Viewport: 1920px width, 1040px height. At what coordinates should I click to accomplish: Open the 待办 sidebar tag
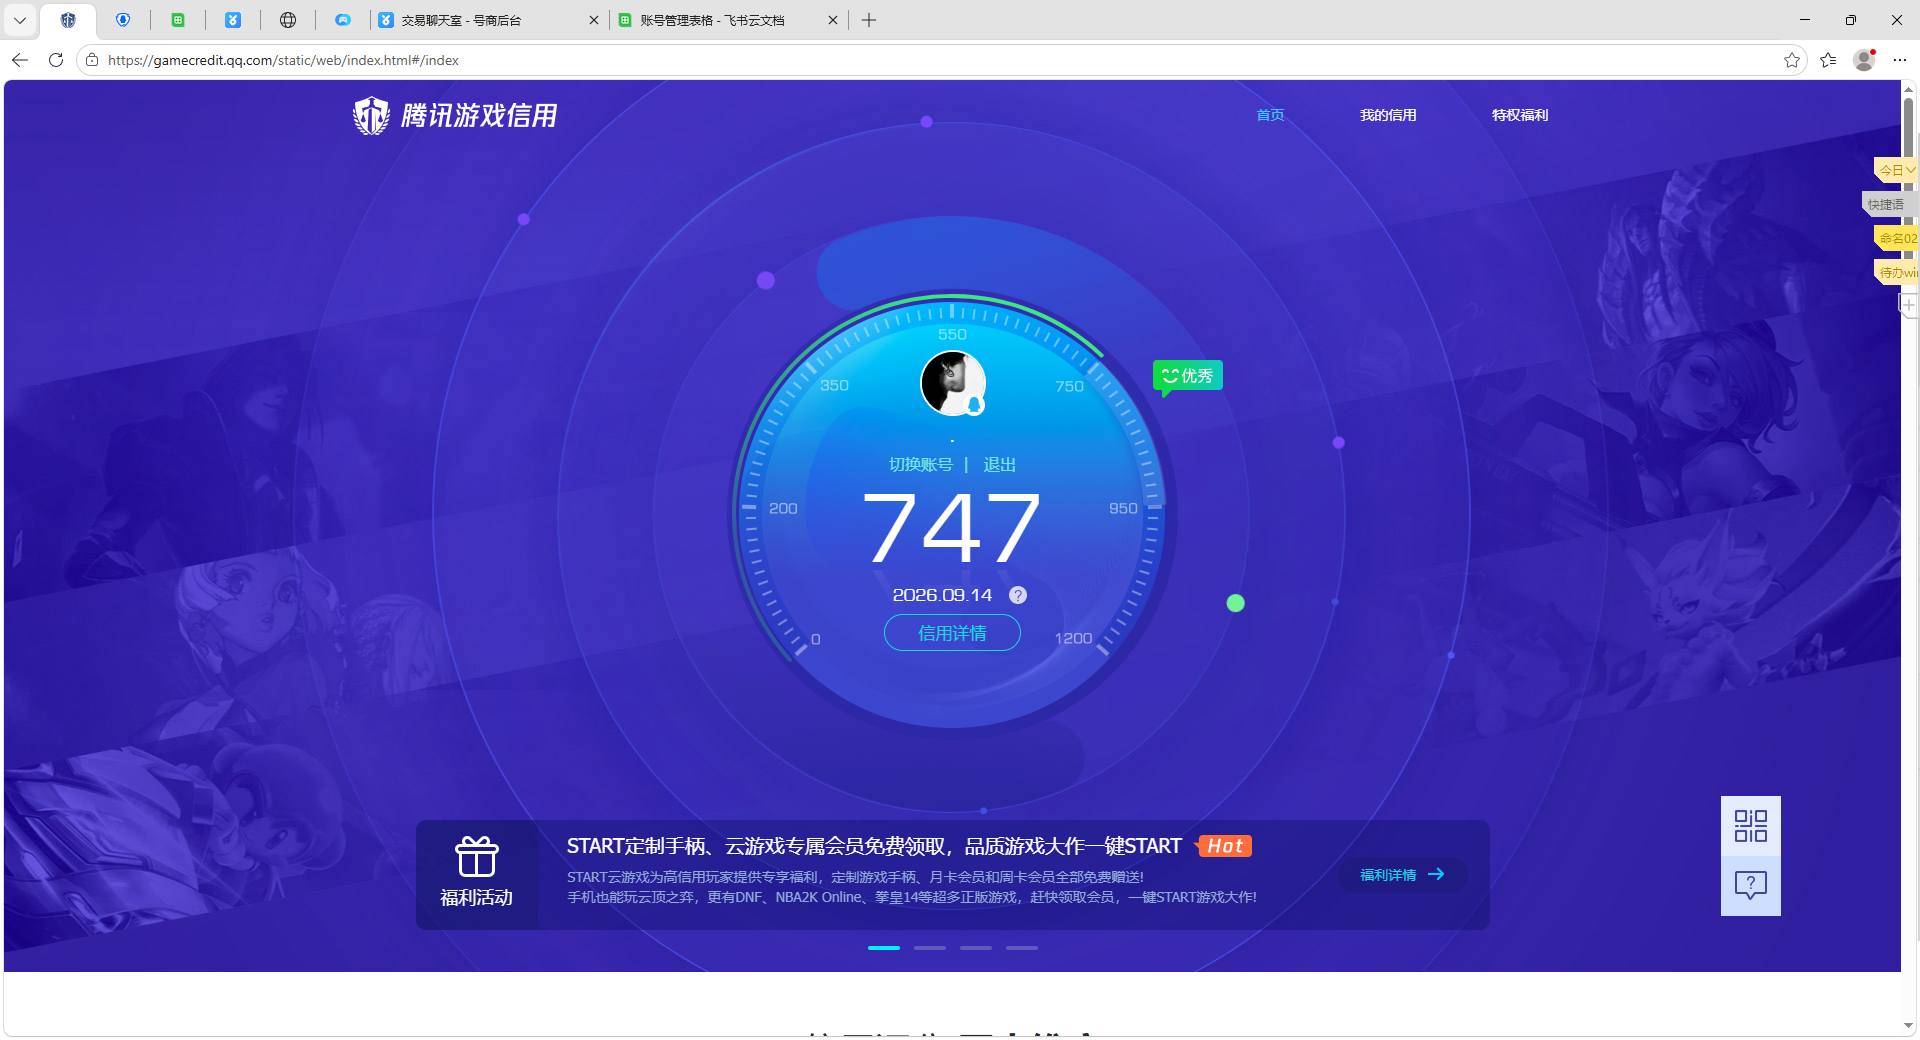1896,272
